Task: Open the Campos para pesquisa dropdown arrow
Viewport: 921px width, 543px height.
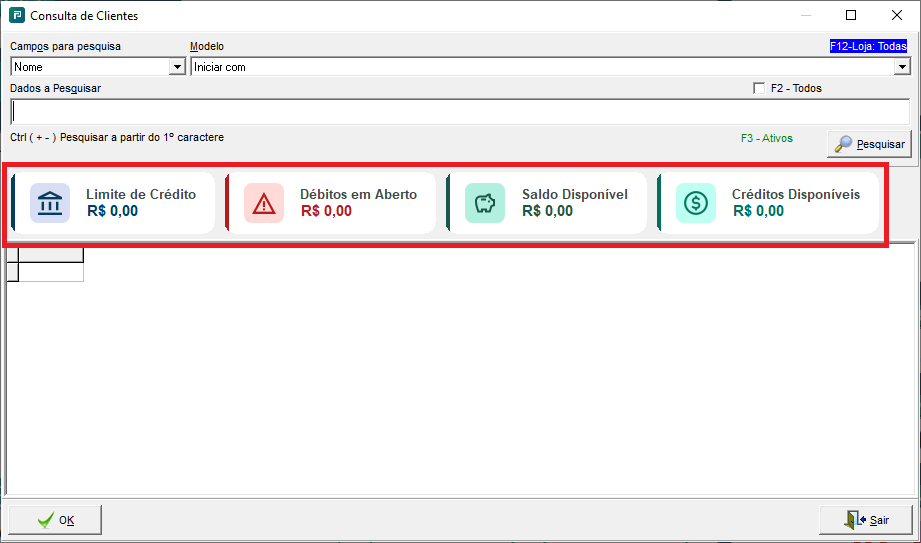Action: coord(177,67)
